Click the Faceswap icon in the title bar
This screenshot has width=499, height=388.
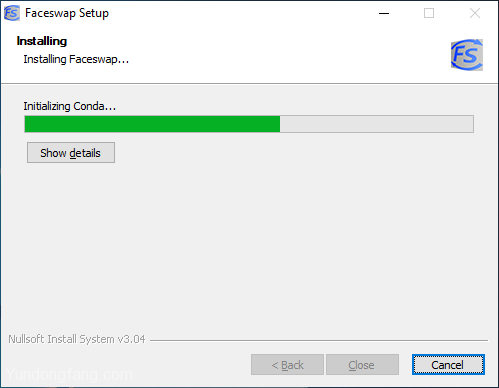point(12,13)
